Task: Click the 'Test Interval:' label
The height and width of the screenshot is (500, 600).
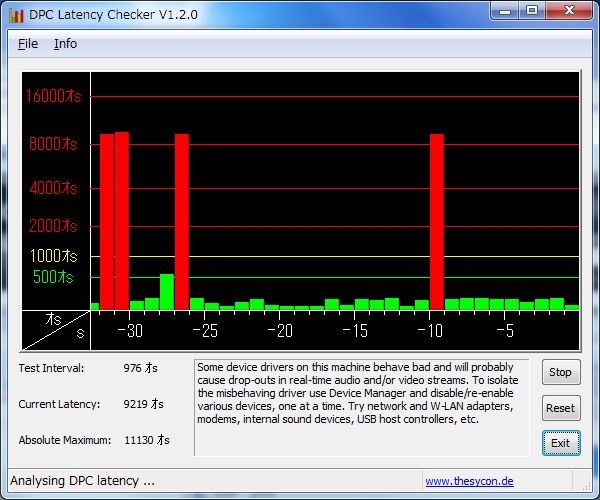Action: click(51, 368)
